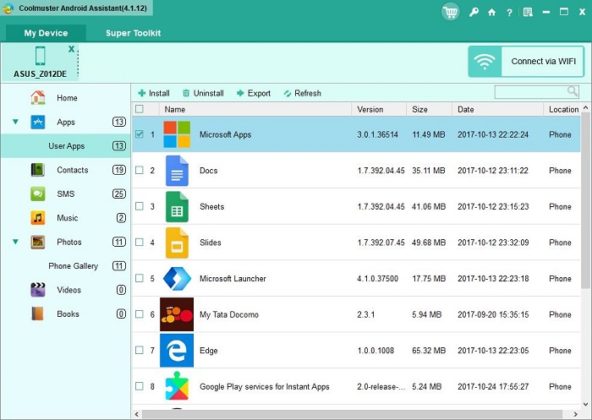The height and width of the screenshot is (420, 592).
Task: Uncheck the Microsoft Apps checkbox
Action: [139, 134]
